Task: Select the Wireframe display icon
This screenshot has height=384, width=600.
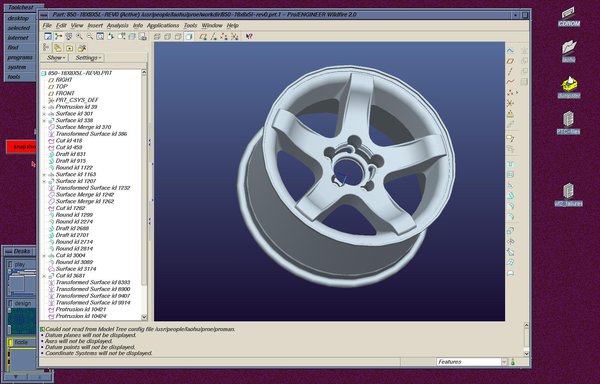Action: (x=157, y=37)
